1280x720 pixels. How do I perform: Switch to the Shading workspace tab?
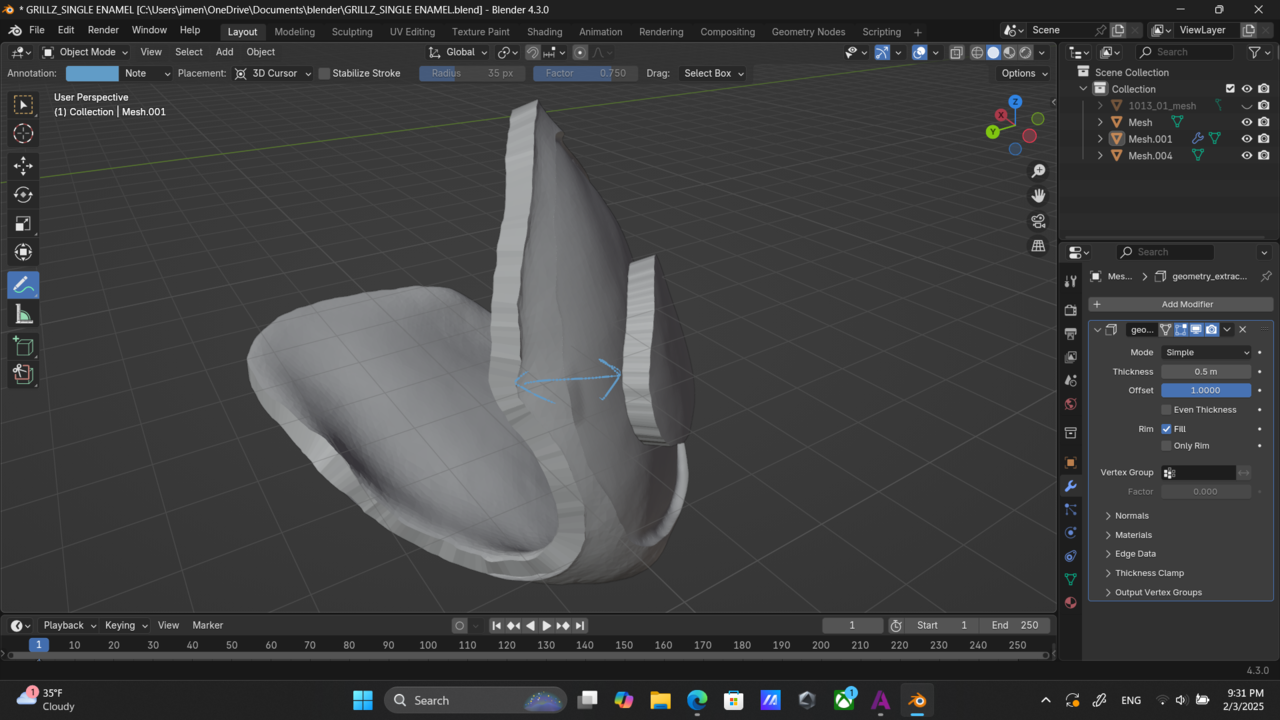[544, 31]
